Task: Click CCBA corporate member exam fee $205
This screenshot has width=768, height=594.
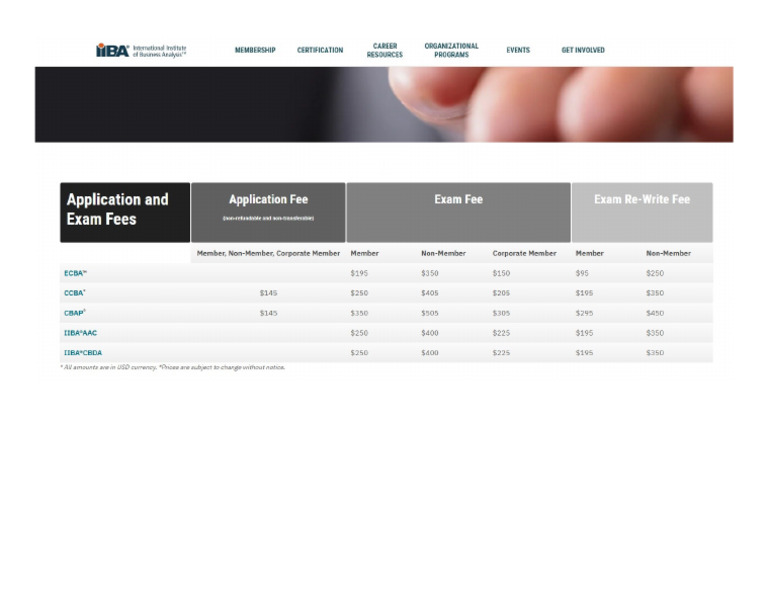Action: (501, 293)
